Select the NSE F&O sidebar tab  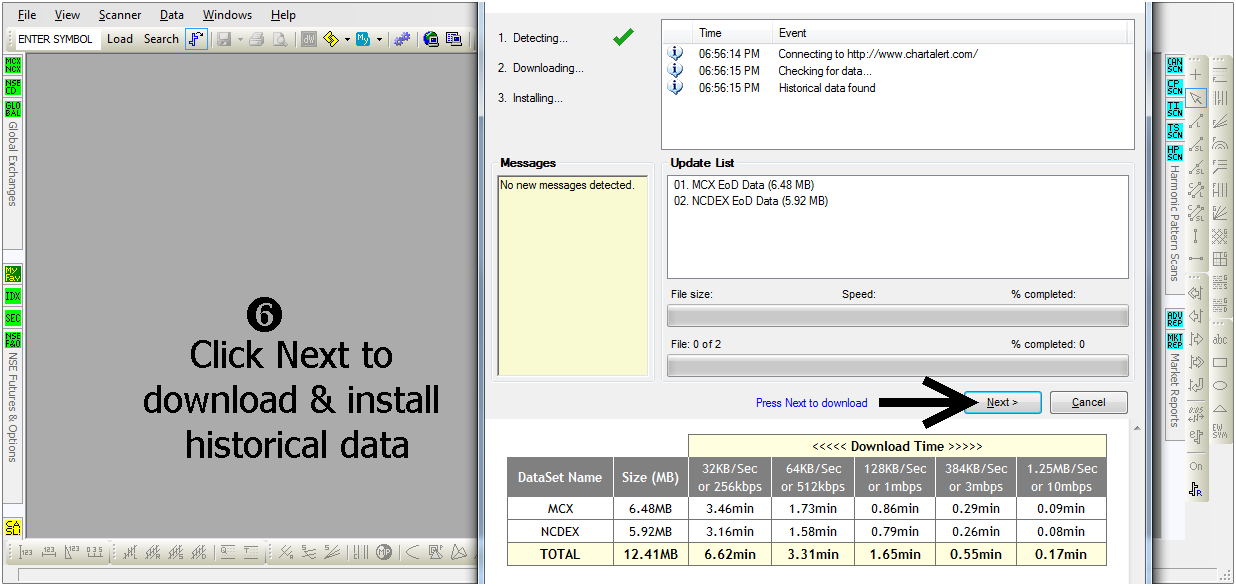tap(13, 340)
